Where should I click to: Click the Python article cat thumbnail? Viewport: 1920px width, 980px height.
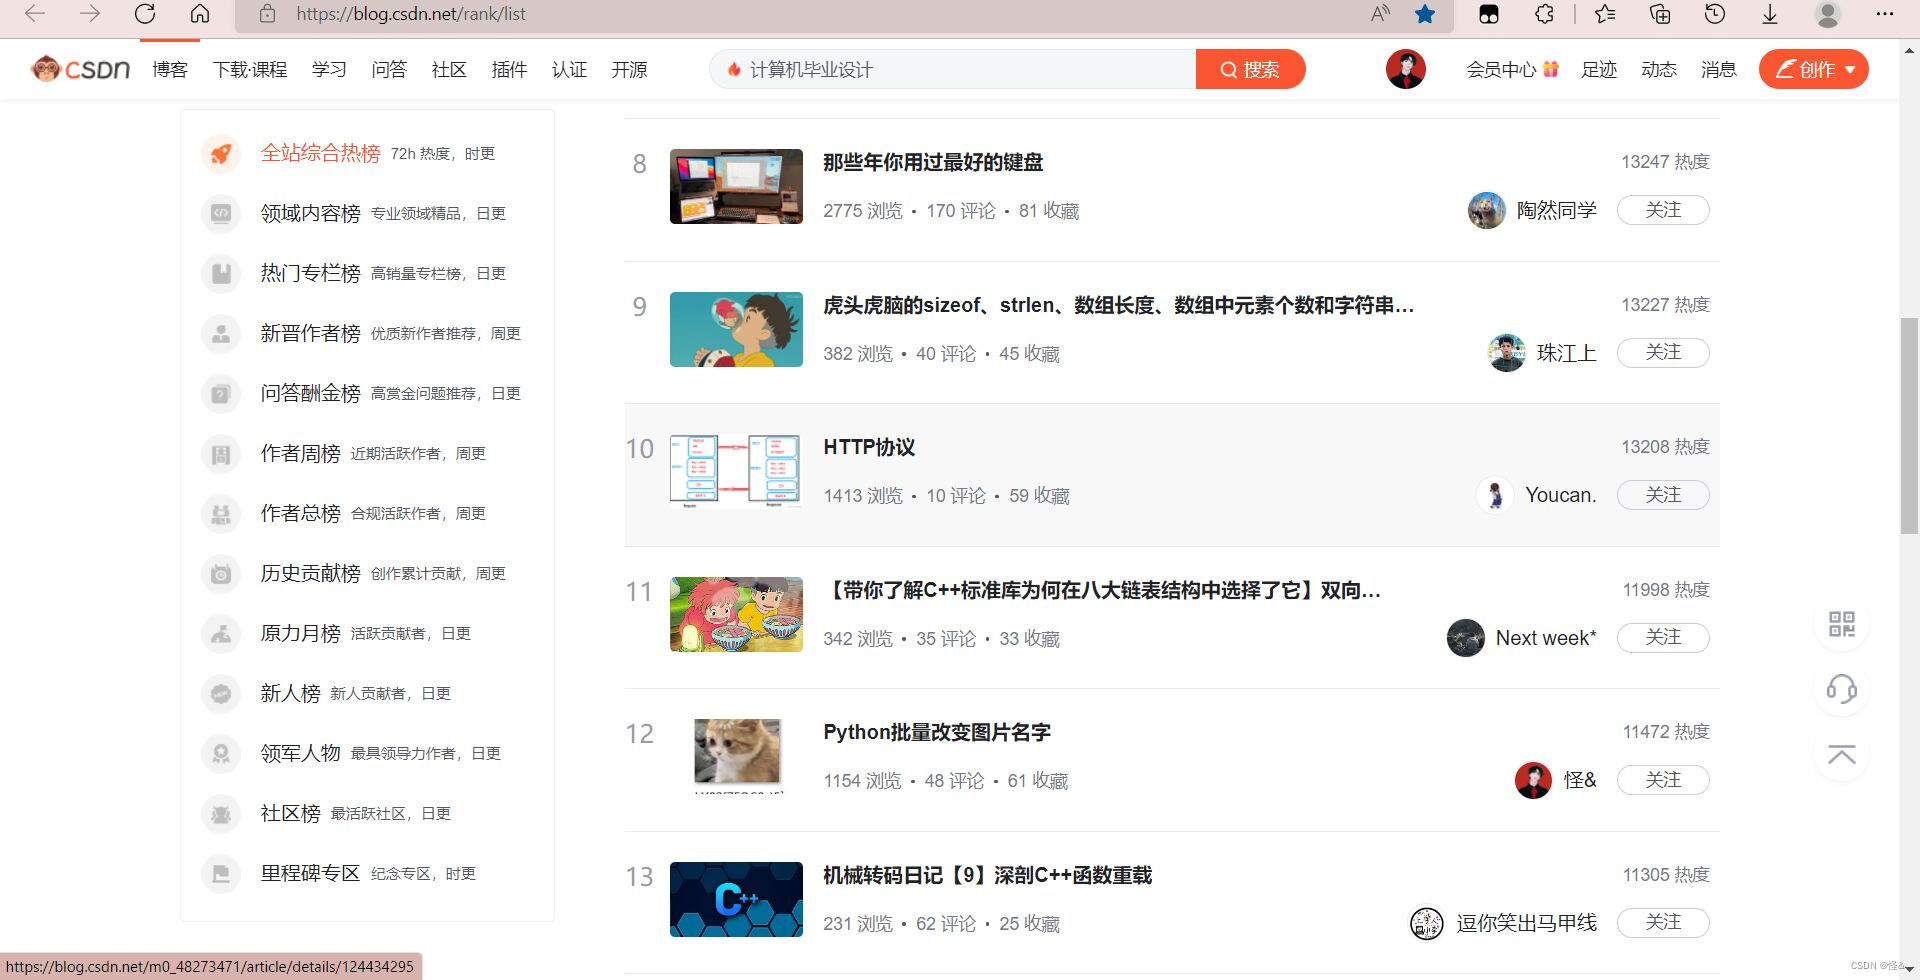point(736,755)
